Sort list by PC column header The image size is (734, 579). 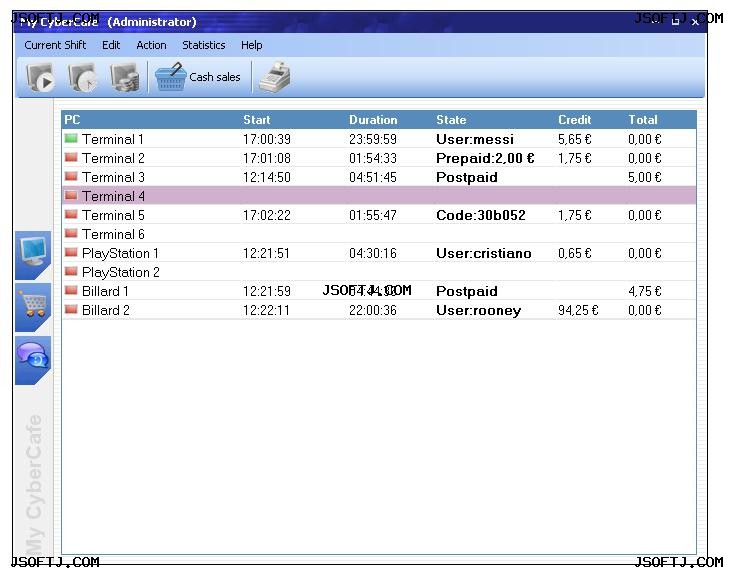click(72, 120)
